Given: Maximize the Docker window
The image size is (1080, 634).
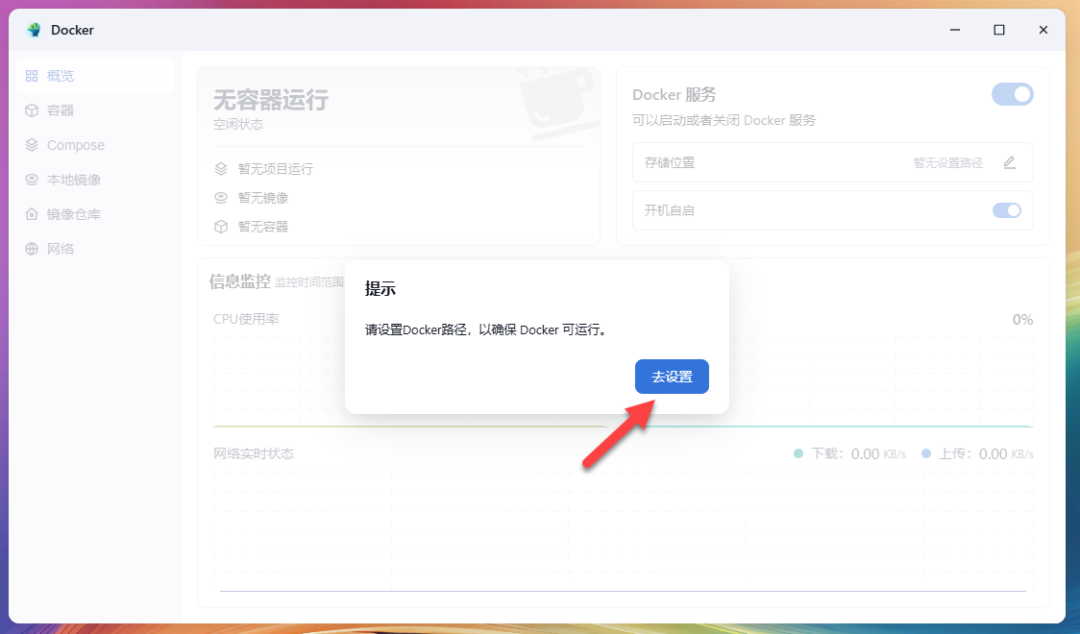Looking at the screenshot, I should click(999, 30).
